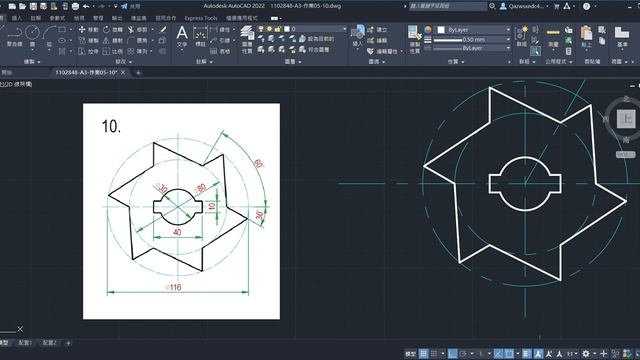Expand the Layers panel title
Viewport: 640px width, 360px height.
[292, 62]
